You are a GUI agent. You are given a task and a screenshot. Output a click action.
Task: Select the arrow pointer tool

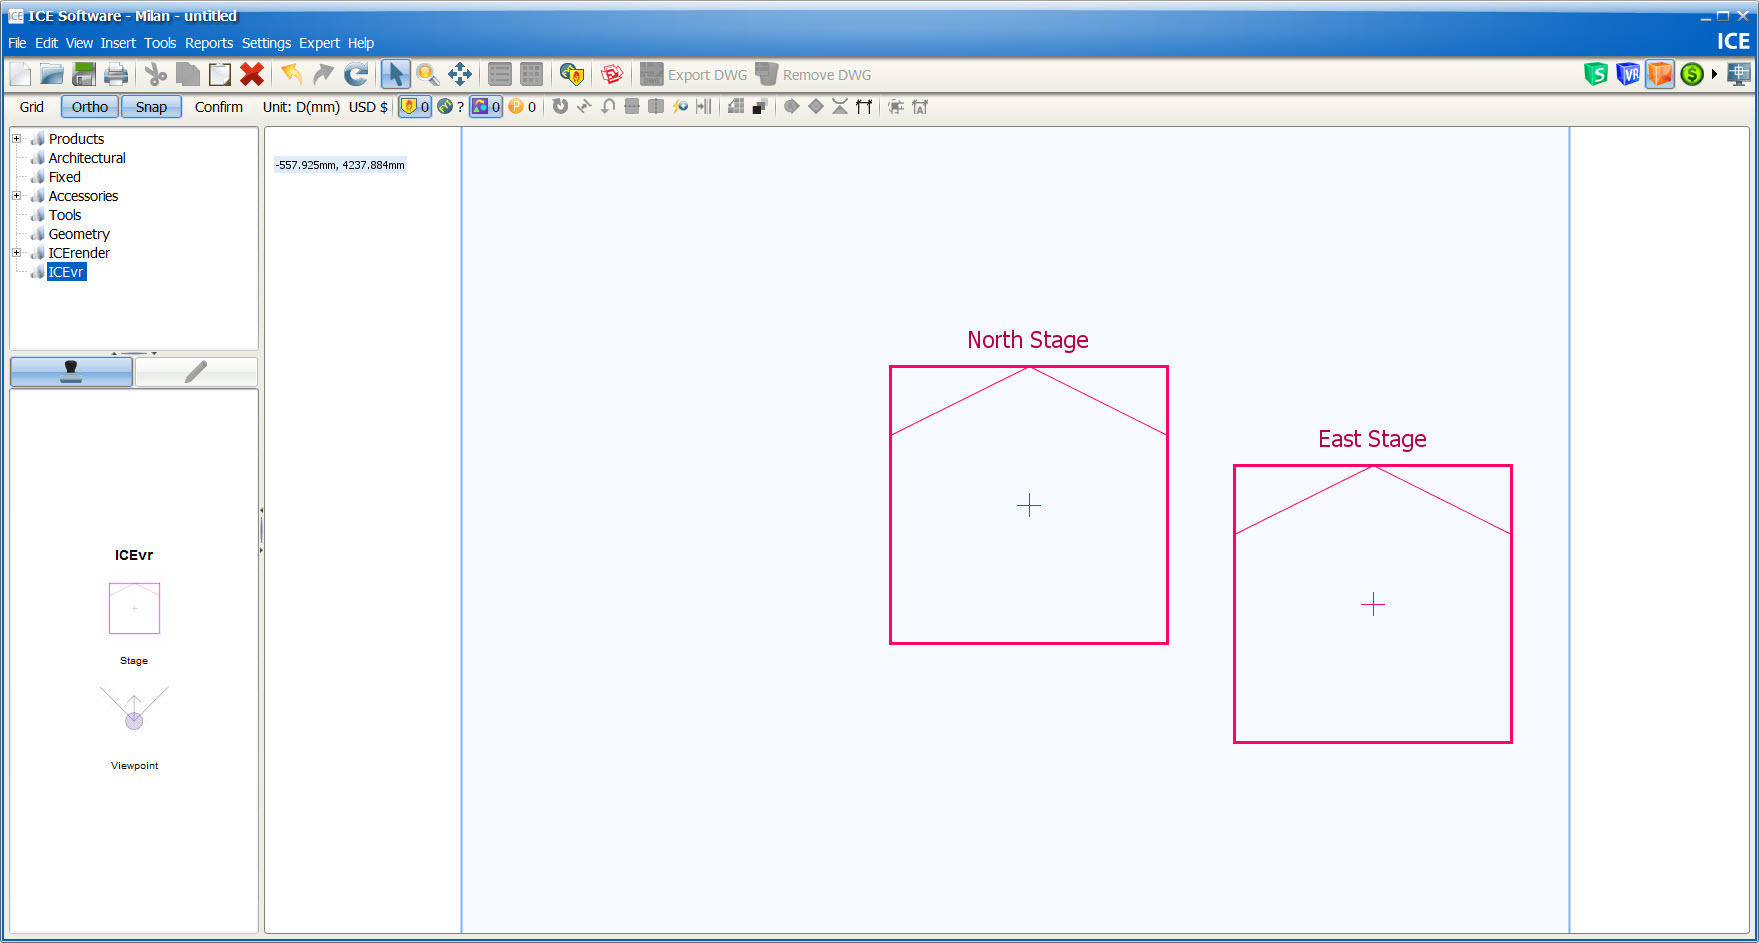point(396,74)
